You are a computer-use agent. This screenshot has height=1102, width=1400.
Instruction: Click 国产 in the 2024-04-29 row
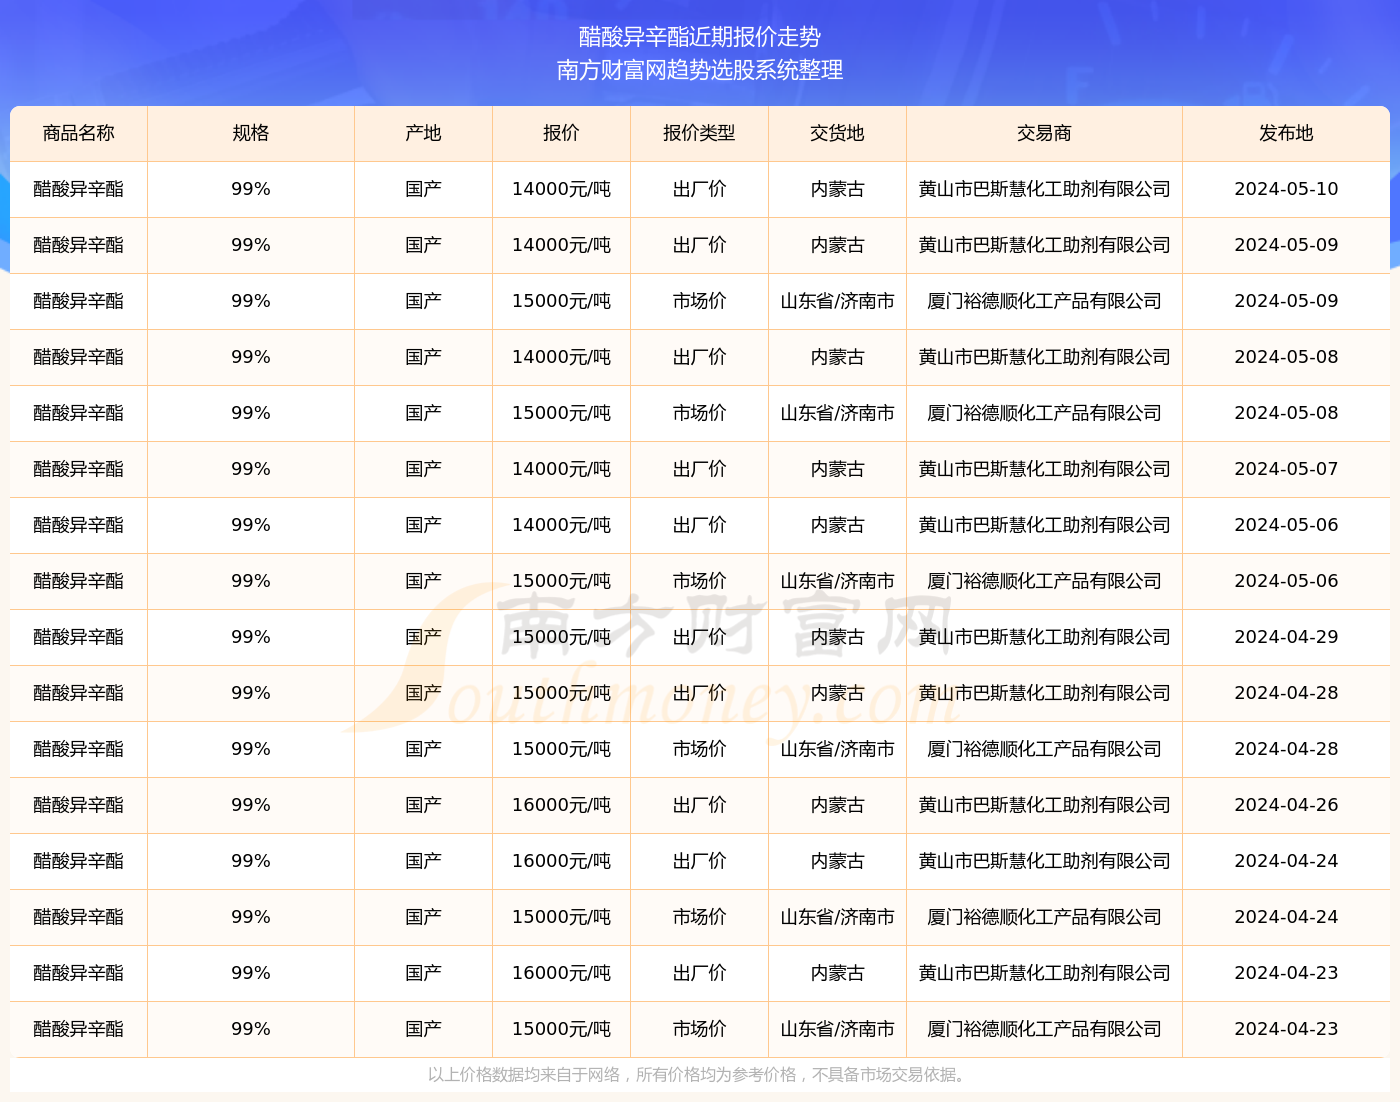(423, 637)
